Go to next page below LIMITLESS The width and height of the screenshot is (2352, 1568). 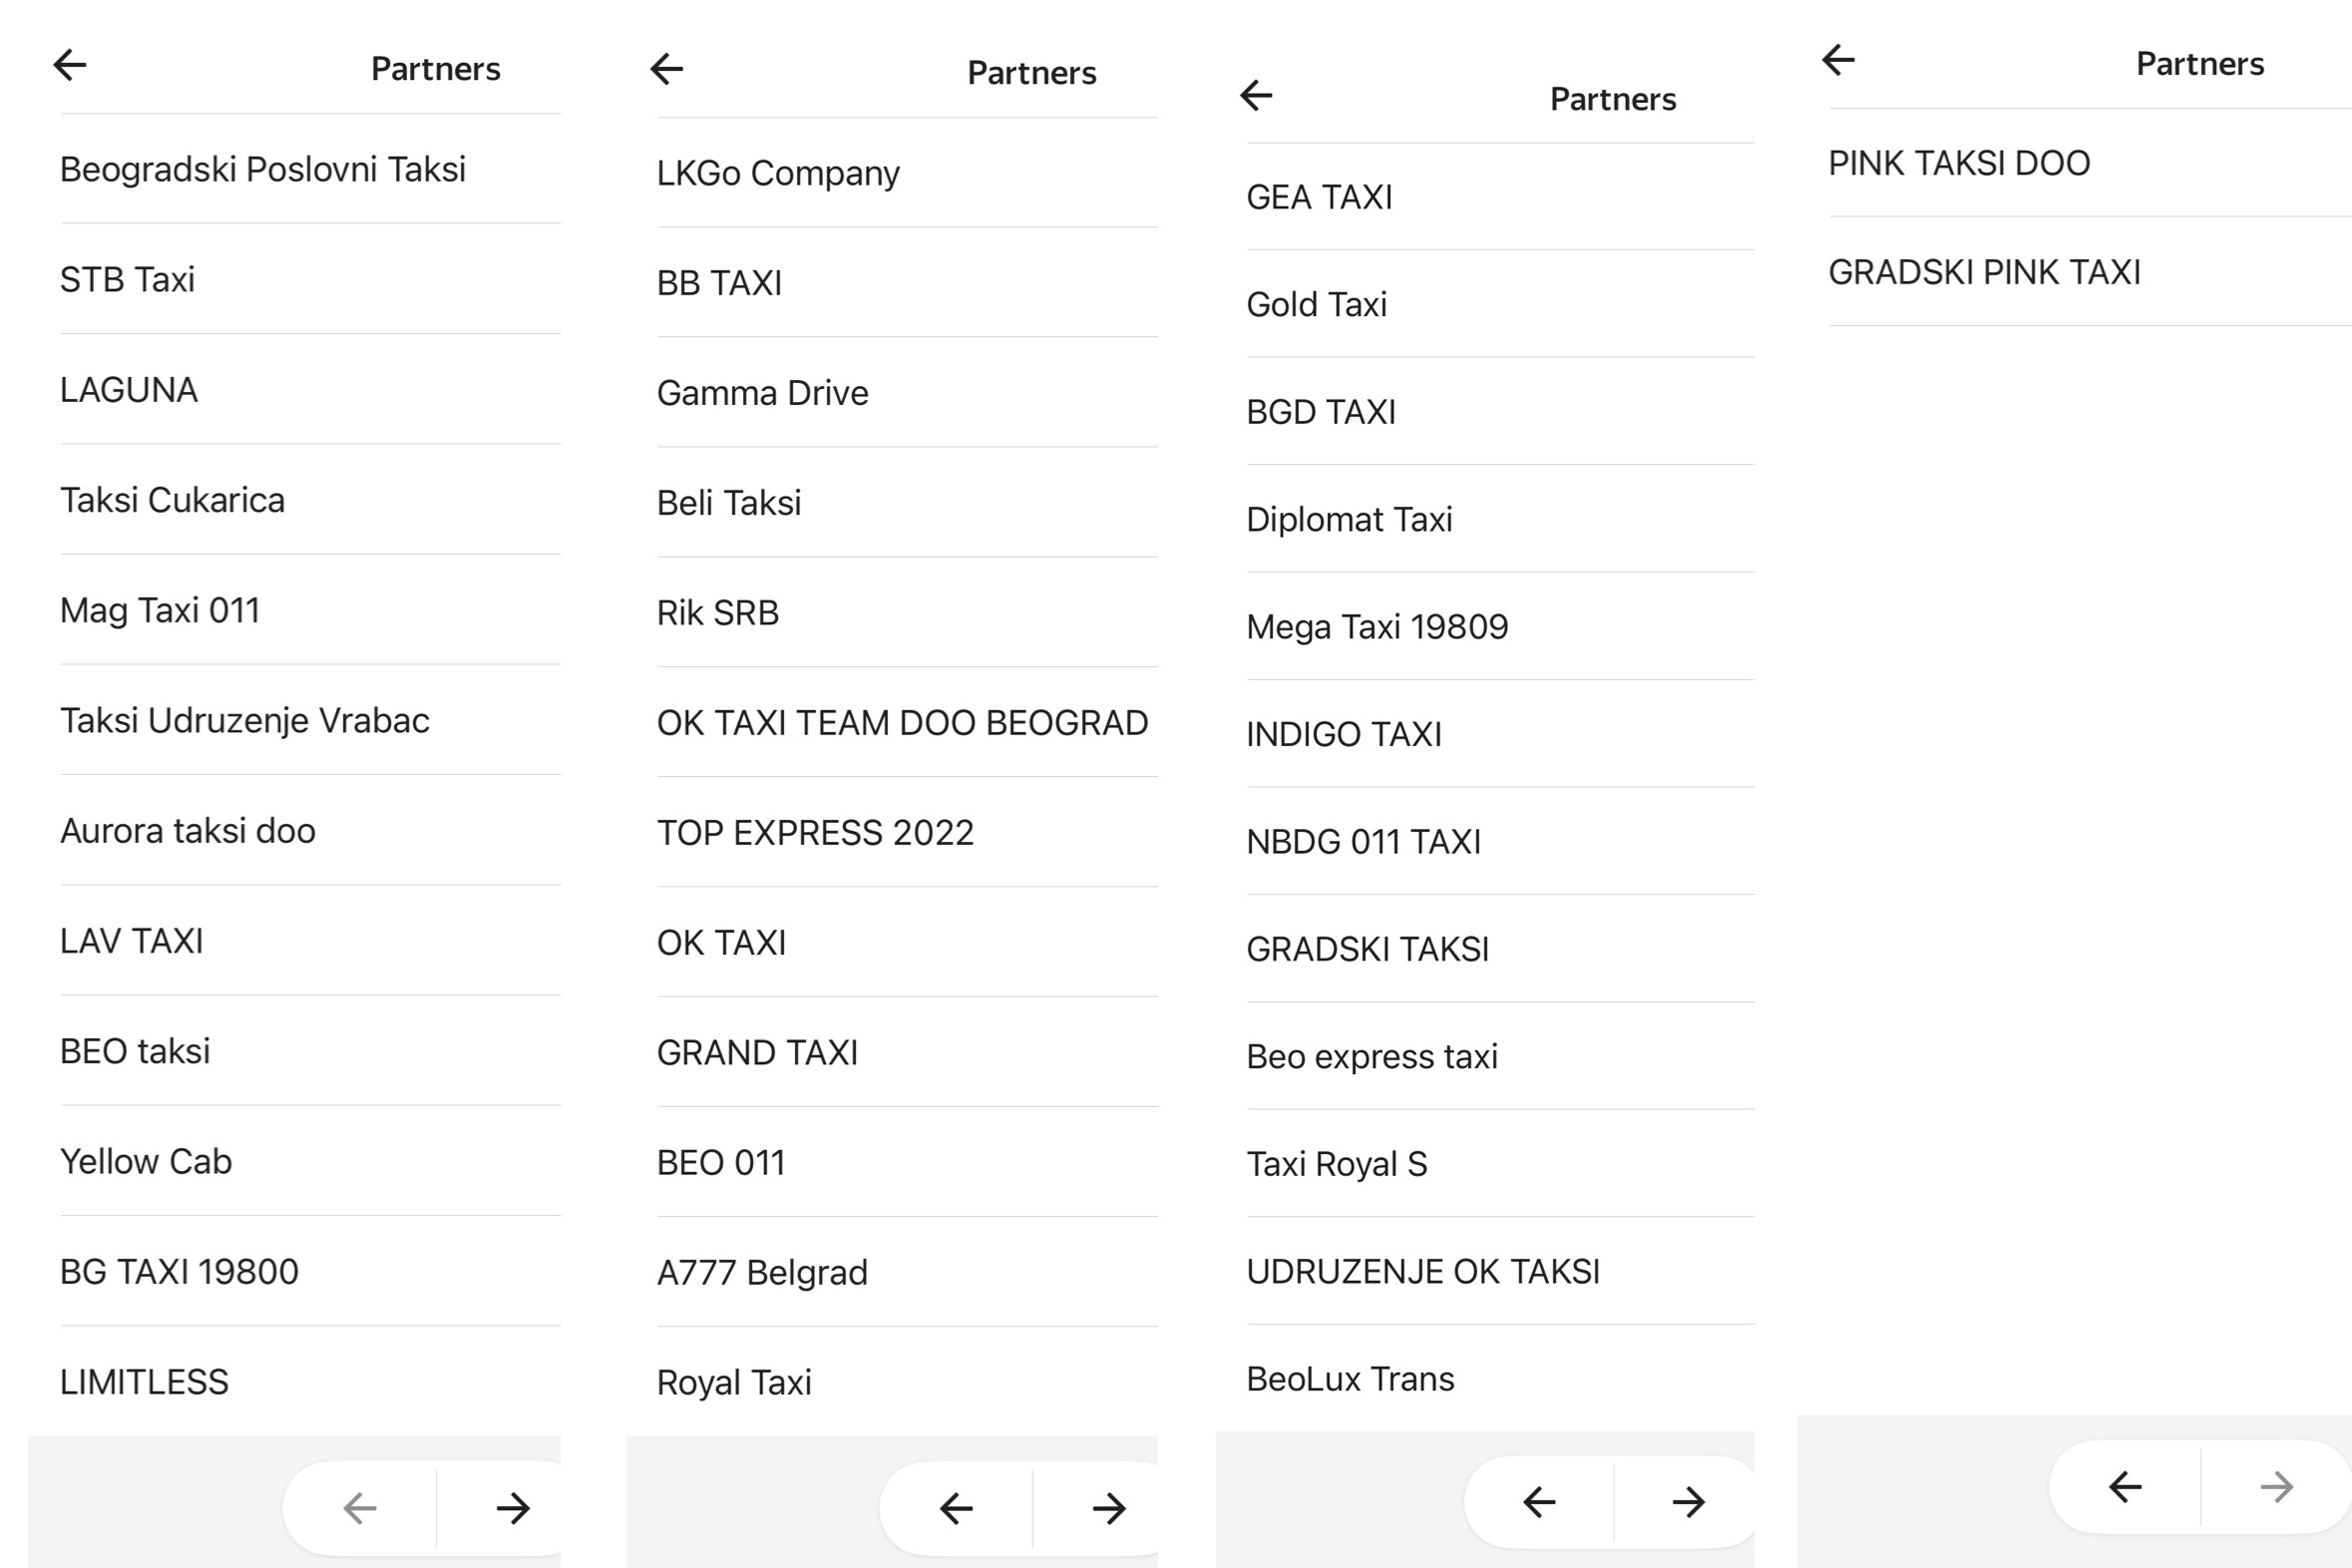[x=513, y=1508]
